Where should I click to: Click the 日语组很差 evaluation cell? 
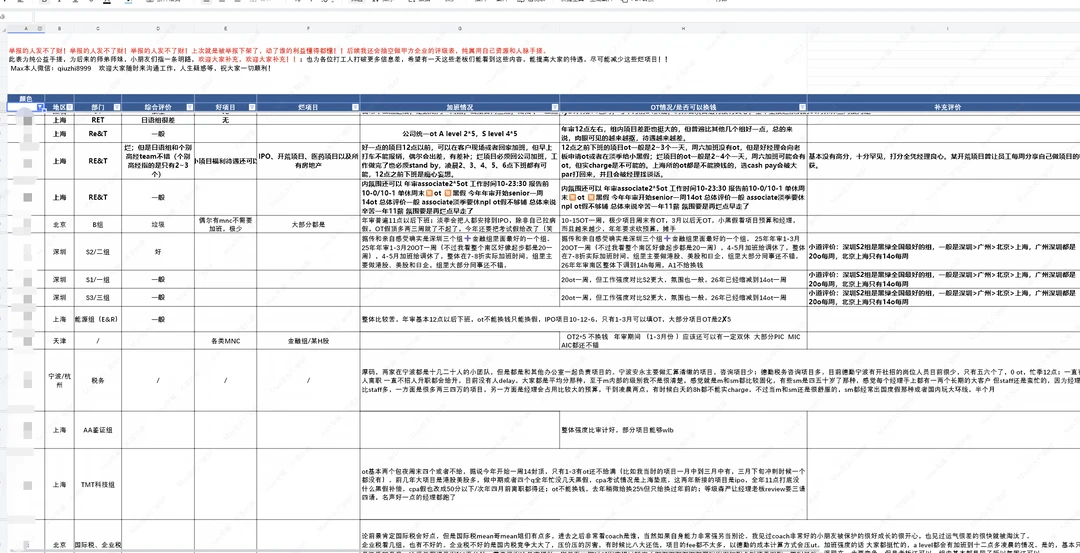pyautogui.click(x=158, y=120)
